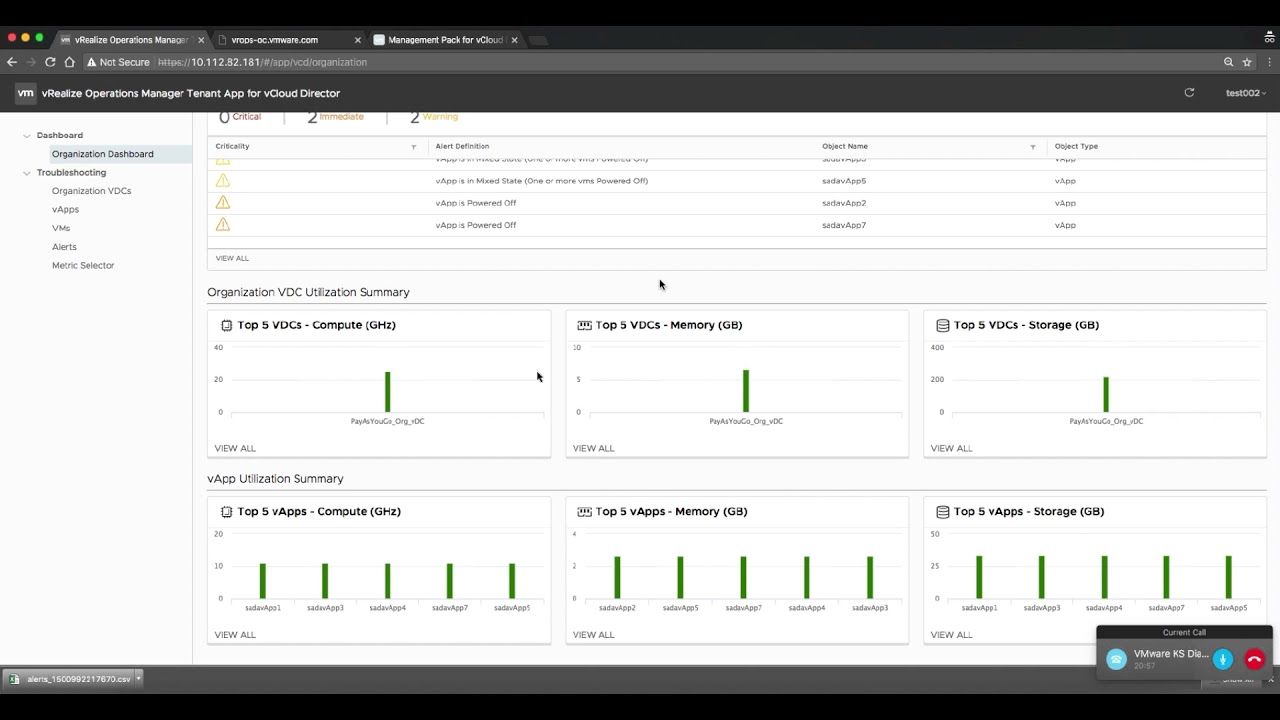Screen dimensions: 1280x720
Task: Click the browser back arrow
Action: pyautogui.click(x=12, y=62)
